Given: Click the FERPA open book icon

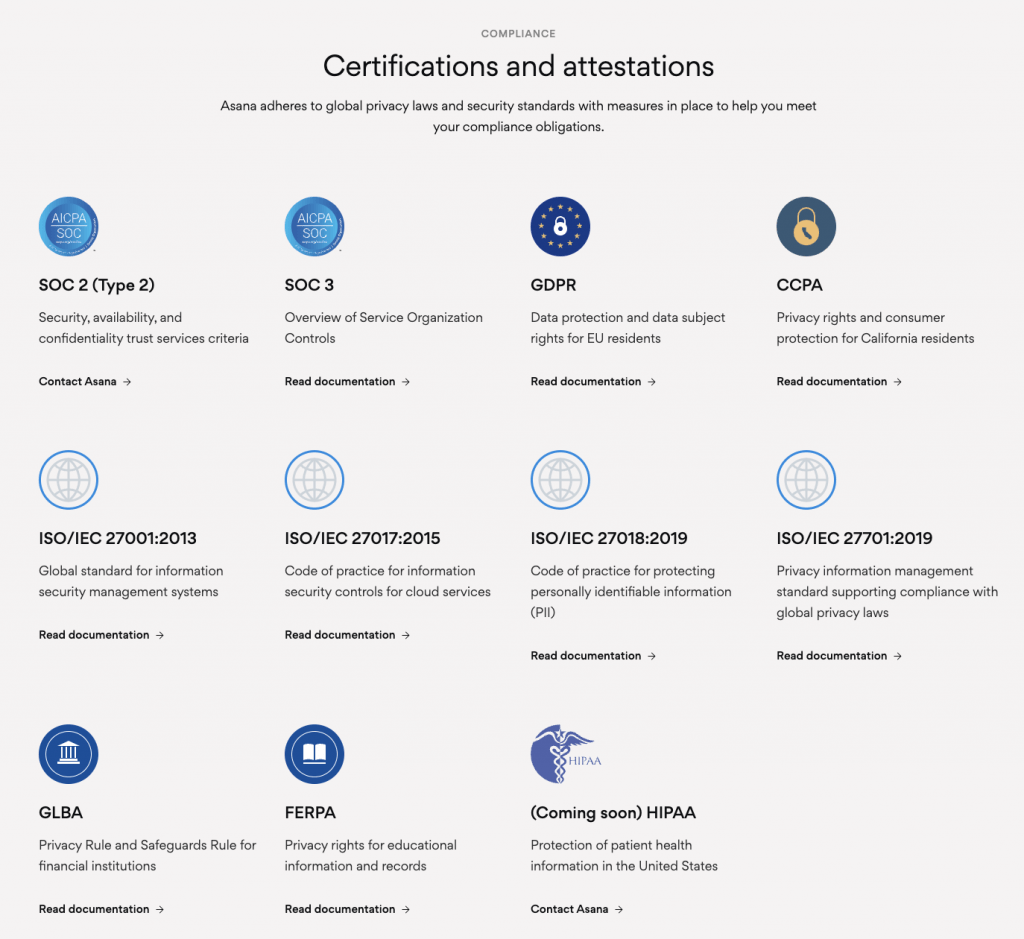Looking at the screenshot, I should (x=314, y=754).
